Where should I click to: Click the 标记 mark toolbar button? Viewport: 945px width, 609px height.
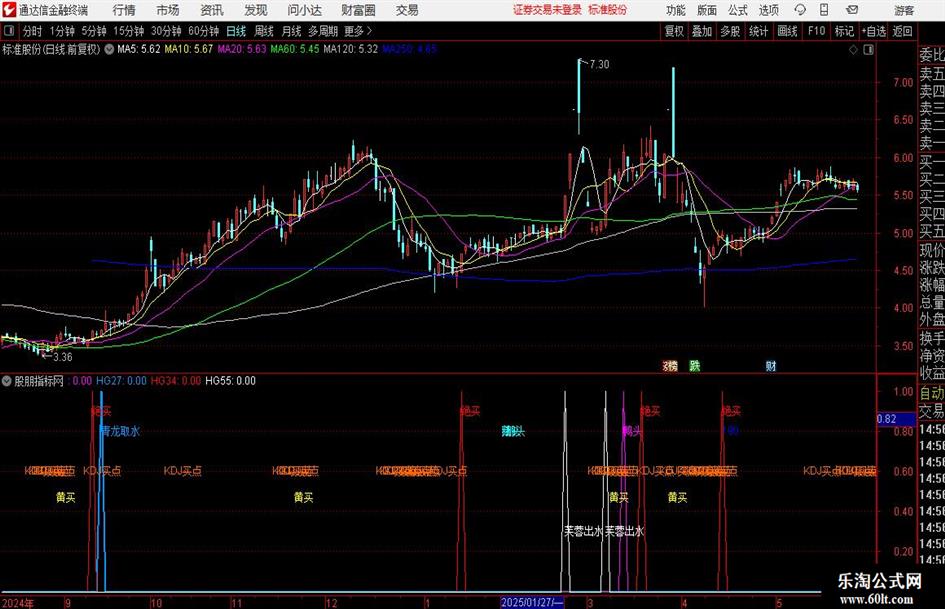[x=844, y=31]
